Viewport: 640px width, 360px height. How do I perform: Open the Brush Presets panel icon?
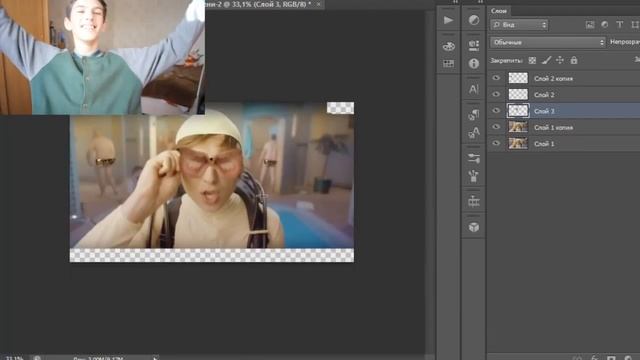pyautogui.click(x=473, y=158)
